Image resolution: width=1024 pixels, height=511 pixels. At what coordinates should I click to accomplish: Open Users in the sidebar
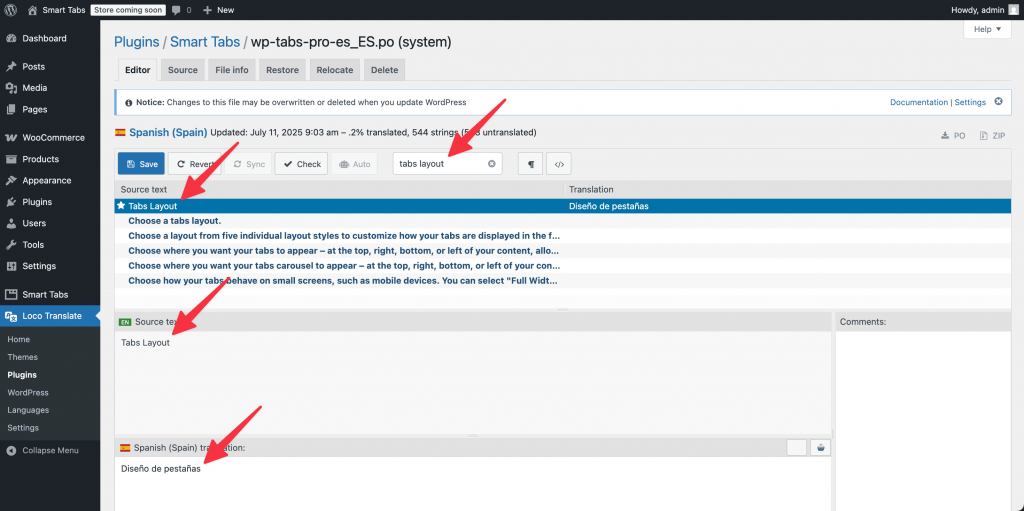50,223
